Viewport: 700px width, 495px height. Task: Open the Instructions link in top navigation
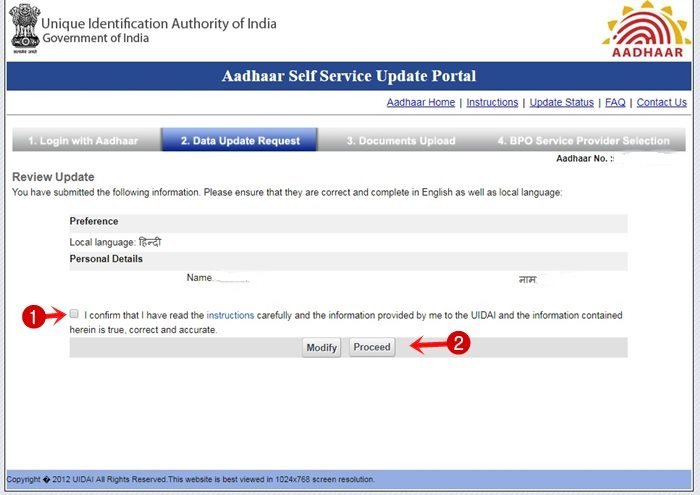492,102
